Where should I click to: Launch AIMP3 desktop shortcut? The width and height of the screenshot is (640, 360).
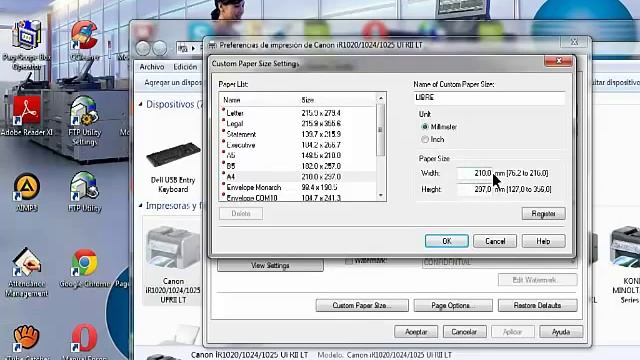tap(27, 192)
